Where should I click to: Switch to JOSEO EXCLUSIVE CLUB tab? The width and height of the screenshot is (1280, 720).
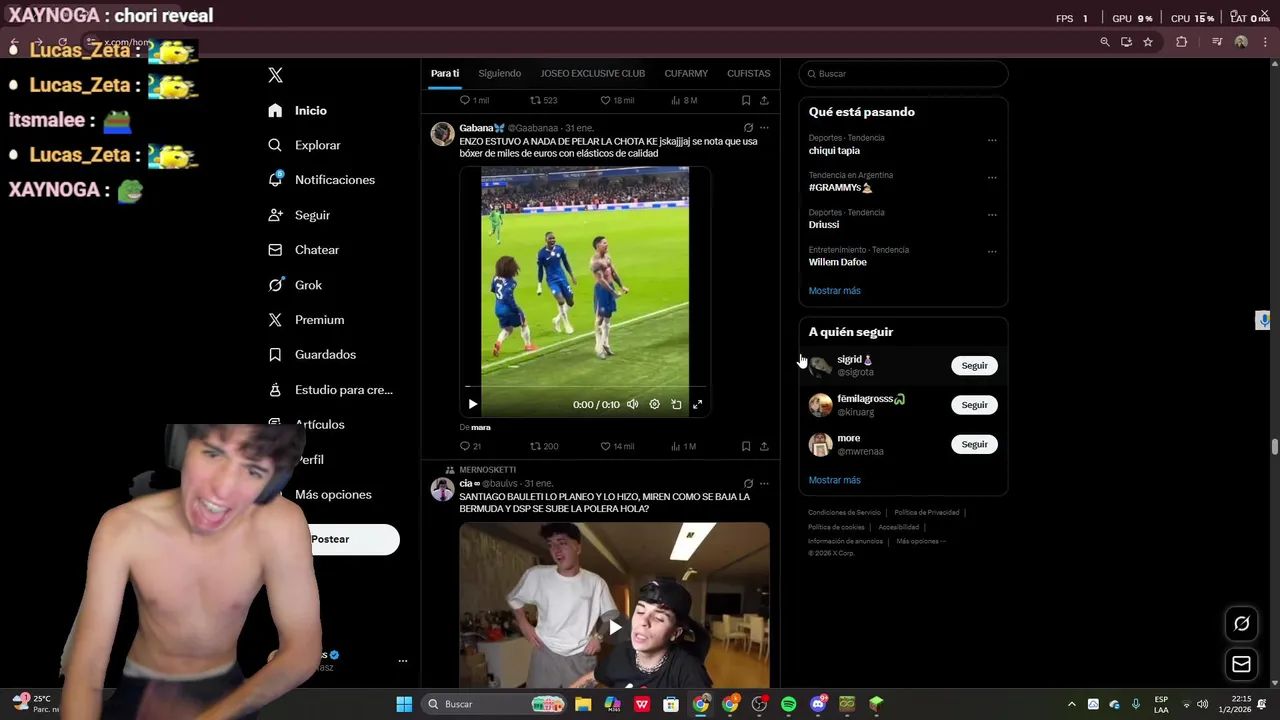click(592, 73)
